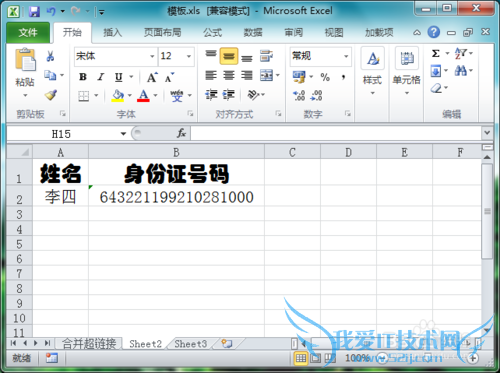Open the Sheet3 sheet tab
500x373 pixels.
click(191, 343)
